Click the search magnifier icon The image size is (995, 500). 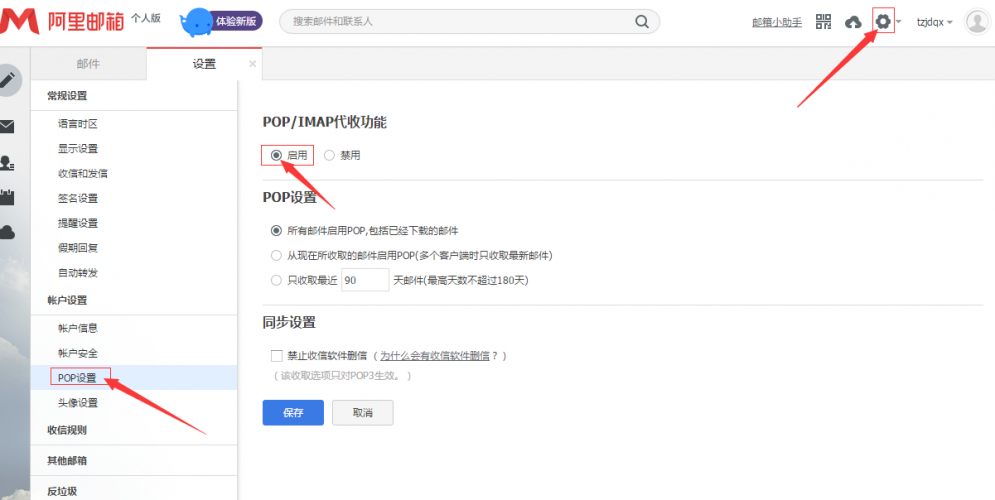(642, 21)
